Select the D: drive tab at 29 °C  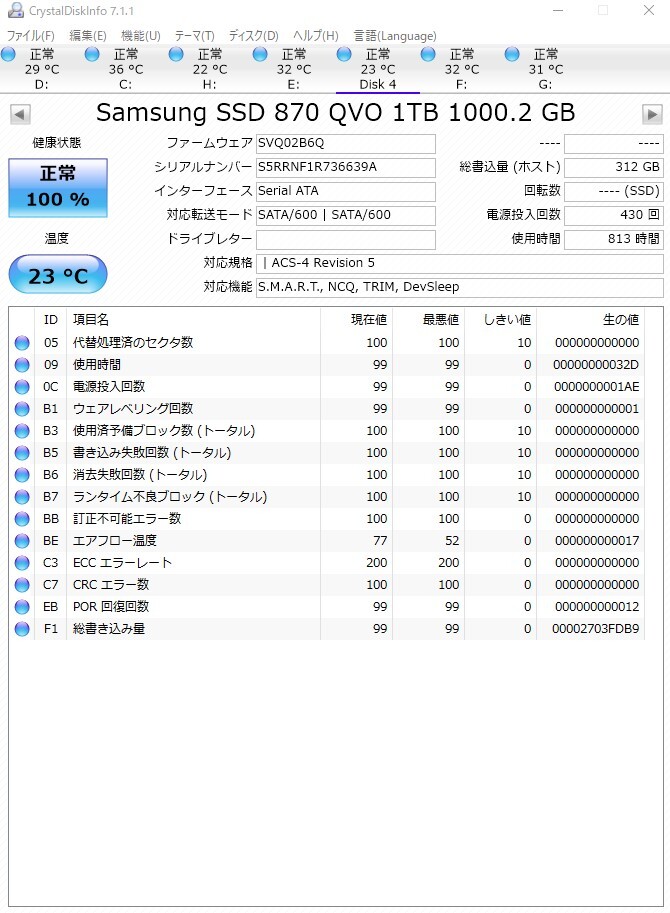click(x=42, y=69)
